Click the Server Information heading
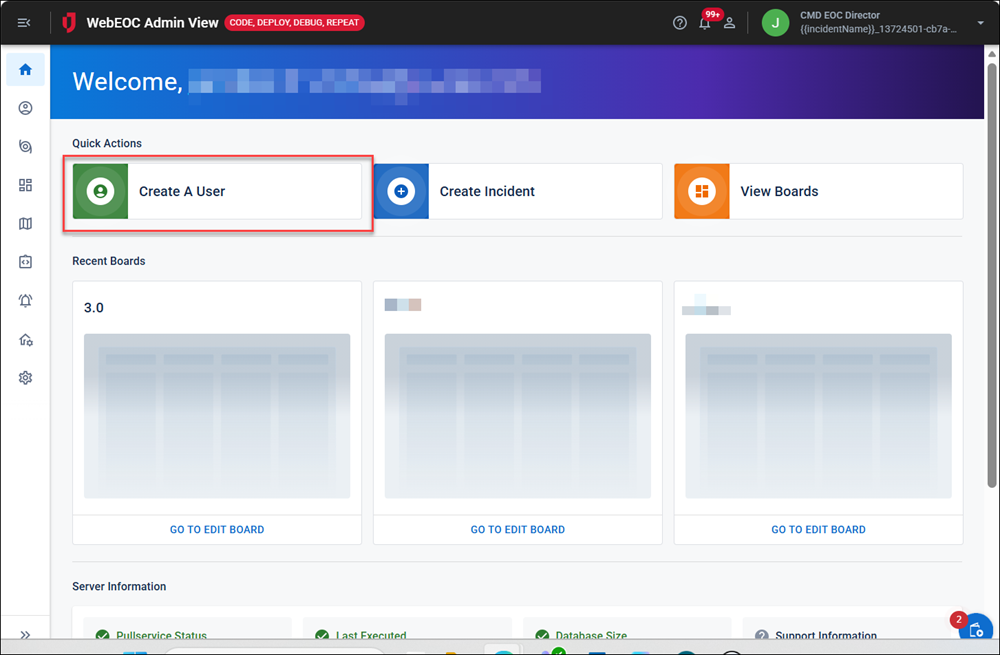1000x655 pixels. [x=119, y=586]
